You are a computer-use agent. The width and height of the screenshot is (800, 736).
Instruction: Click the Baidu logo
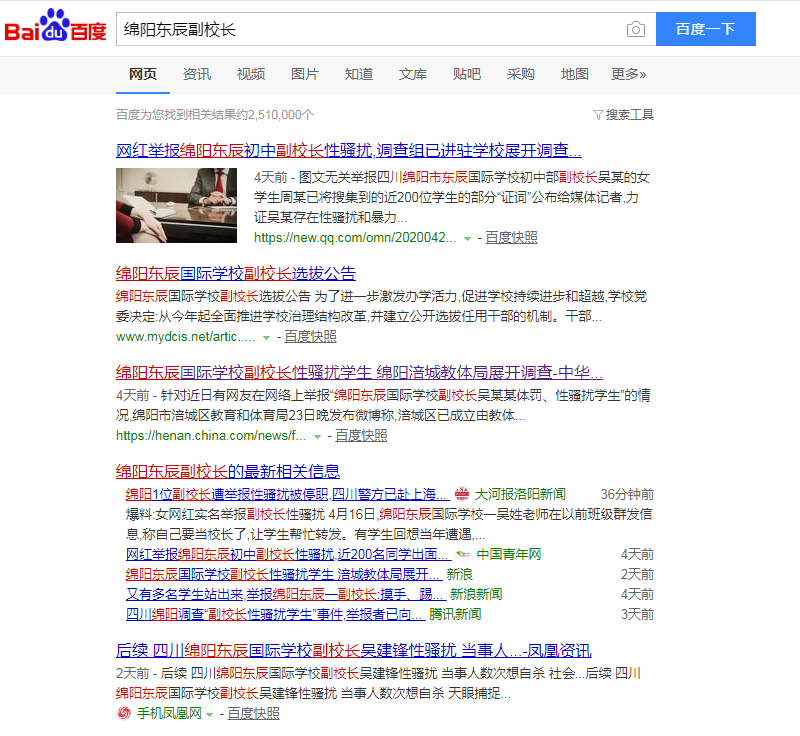55,26
